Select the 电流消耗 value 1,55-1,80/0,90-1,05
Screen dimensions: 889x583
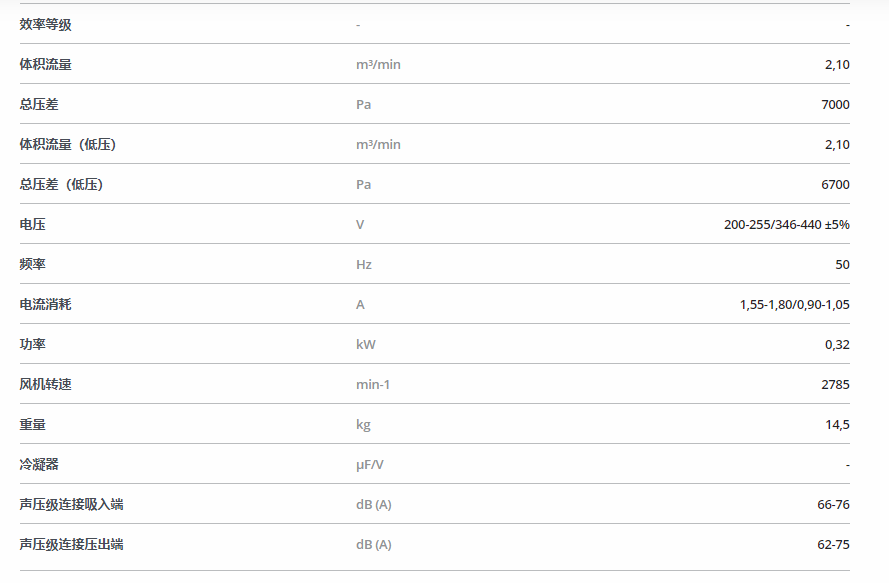(x=794, y=305)
